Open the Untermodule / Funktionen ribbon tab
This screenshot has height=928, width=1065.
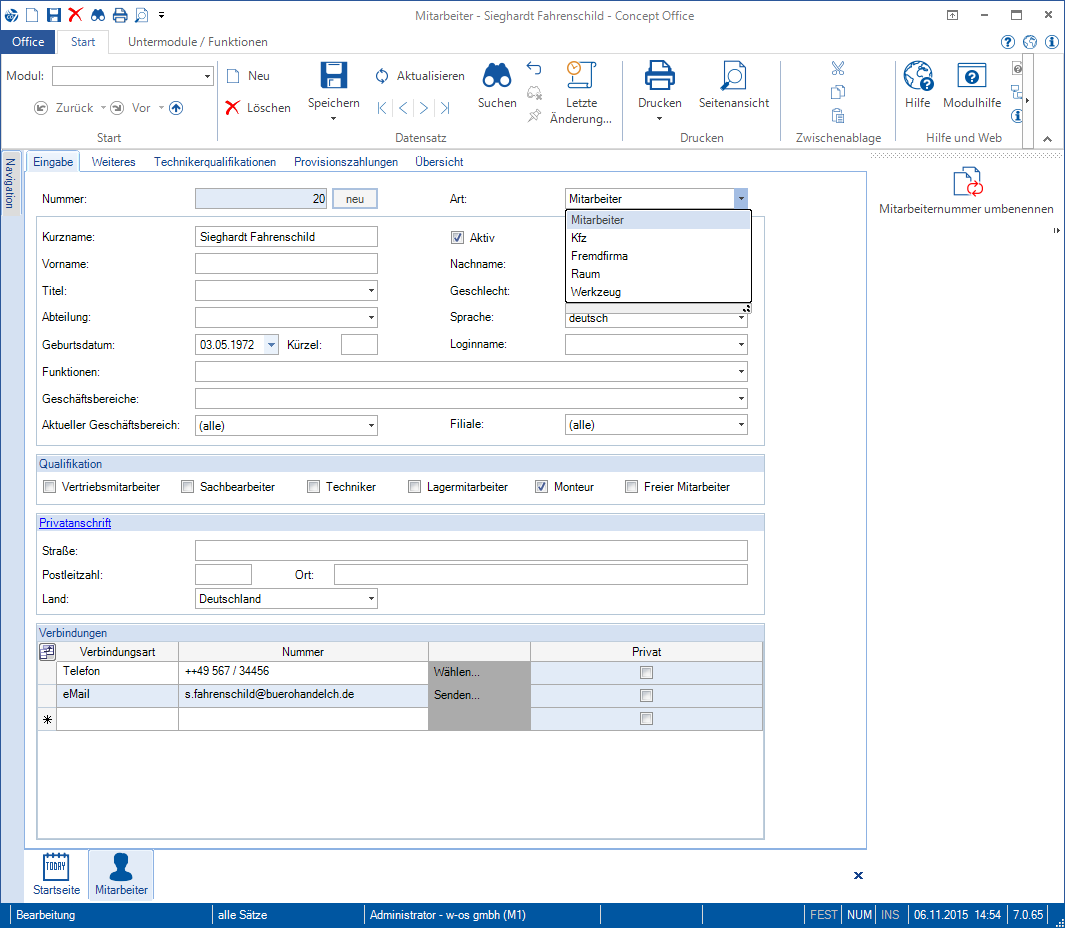click(x=198, y=42)
